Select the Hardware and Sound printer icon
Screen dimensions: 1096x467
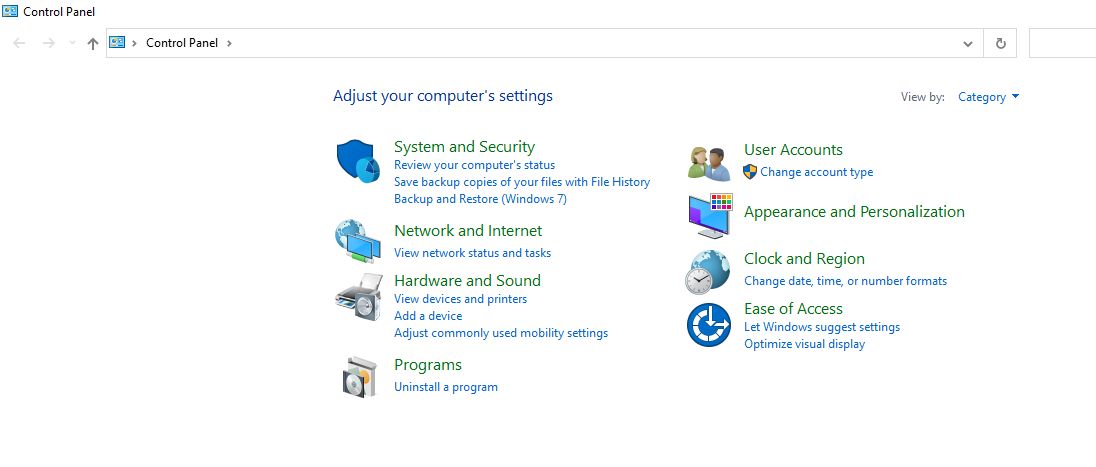(359, 296)
